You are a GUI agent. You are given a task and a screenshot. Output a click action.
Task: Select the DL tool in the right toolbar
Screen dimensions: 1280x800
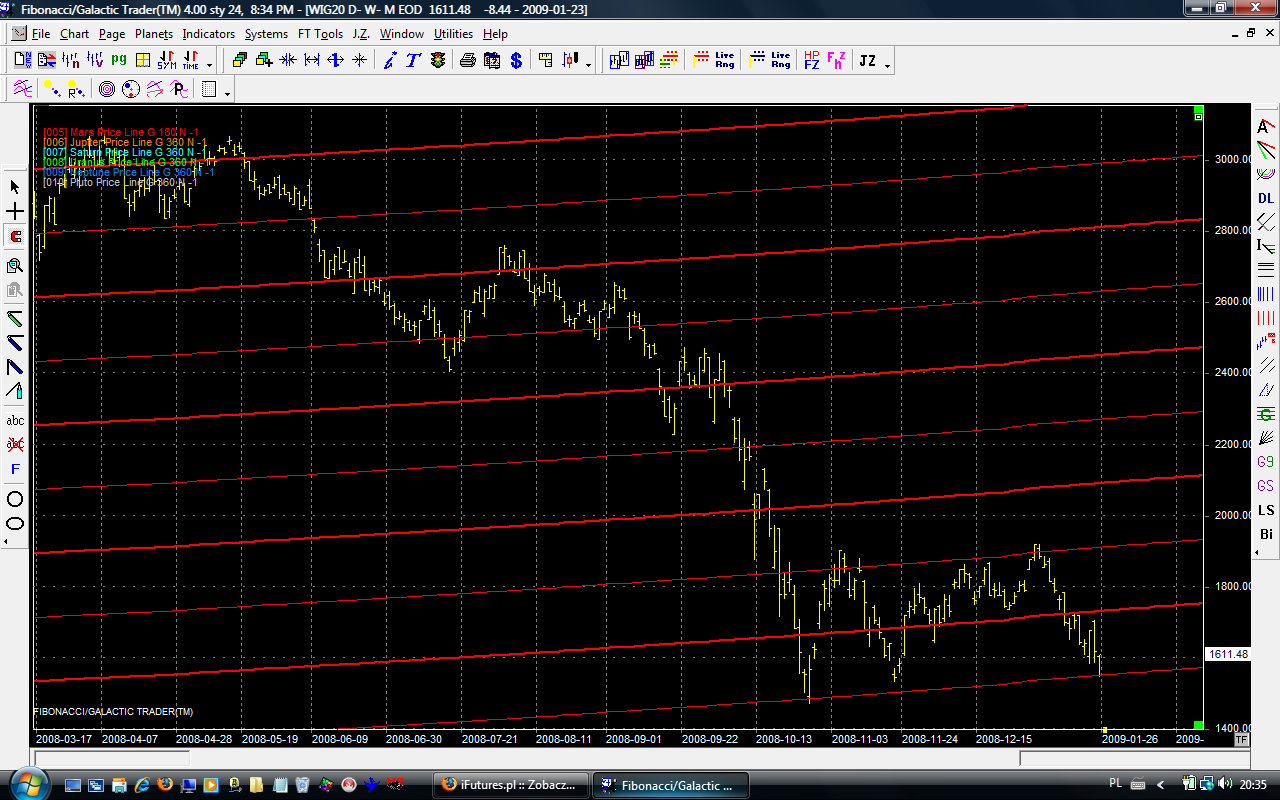[1266, 198]
